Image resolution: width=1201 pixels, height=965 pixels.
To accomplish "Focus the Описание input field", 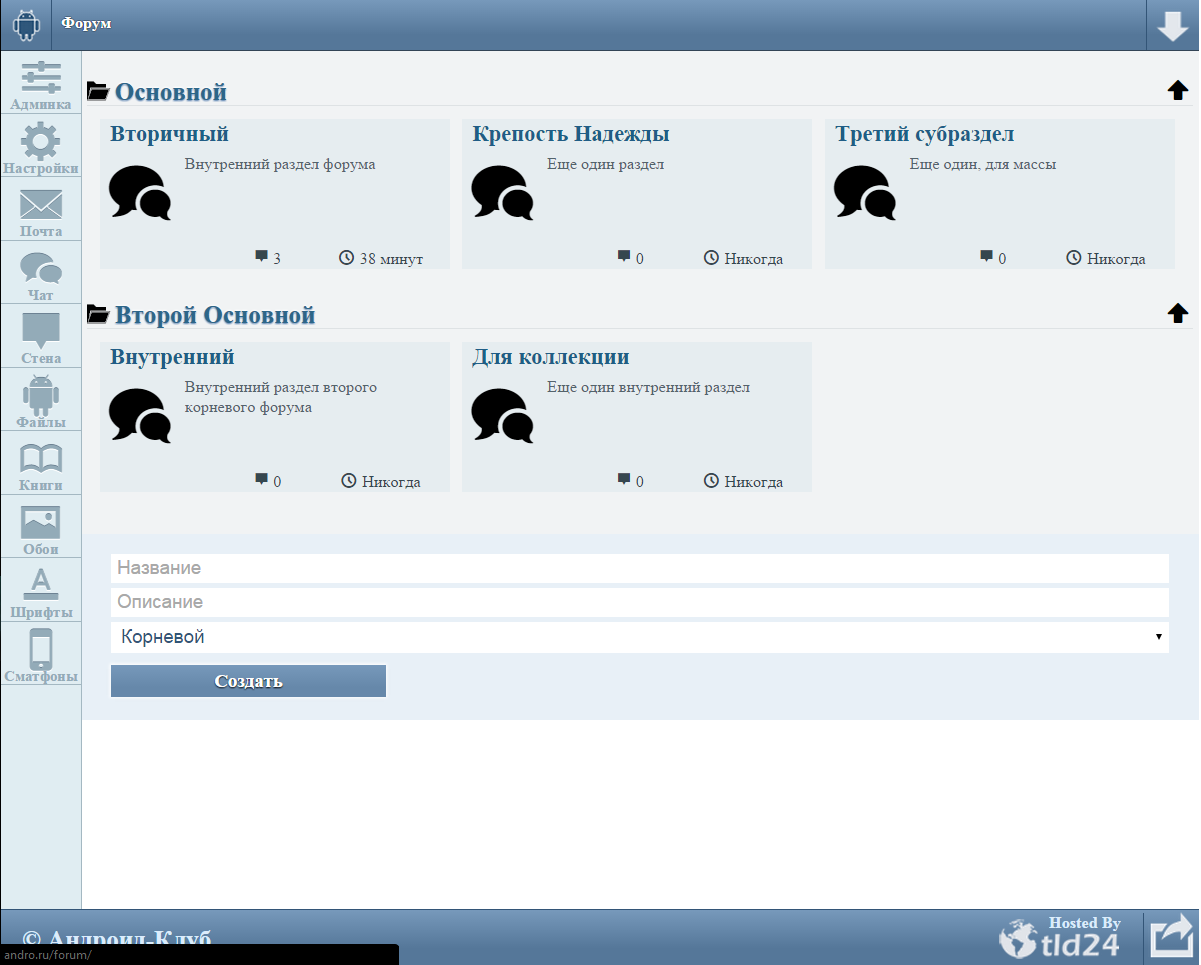I will coord(639,602).
